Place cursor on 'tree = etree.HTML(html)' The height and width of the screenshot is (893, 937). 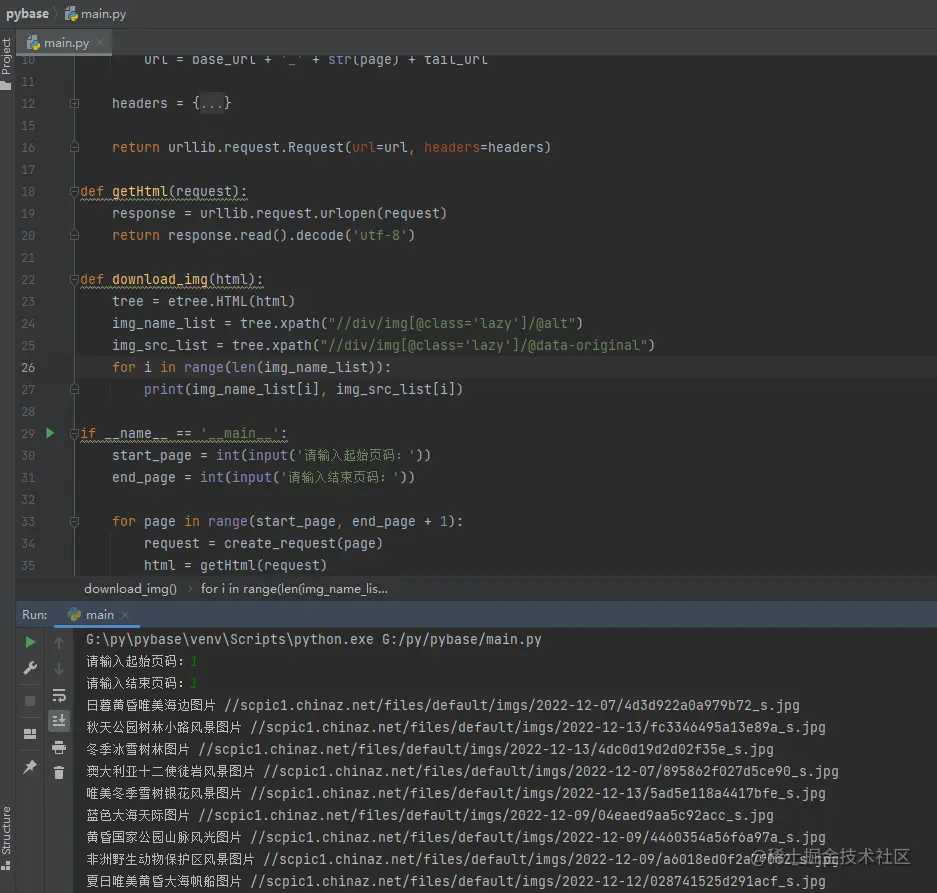point(203,301)
